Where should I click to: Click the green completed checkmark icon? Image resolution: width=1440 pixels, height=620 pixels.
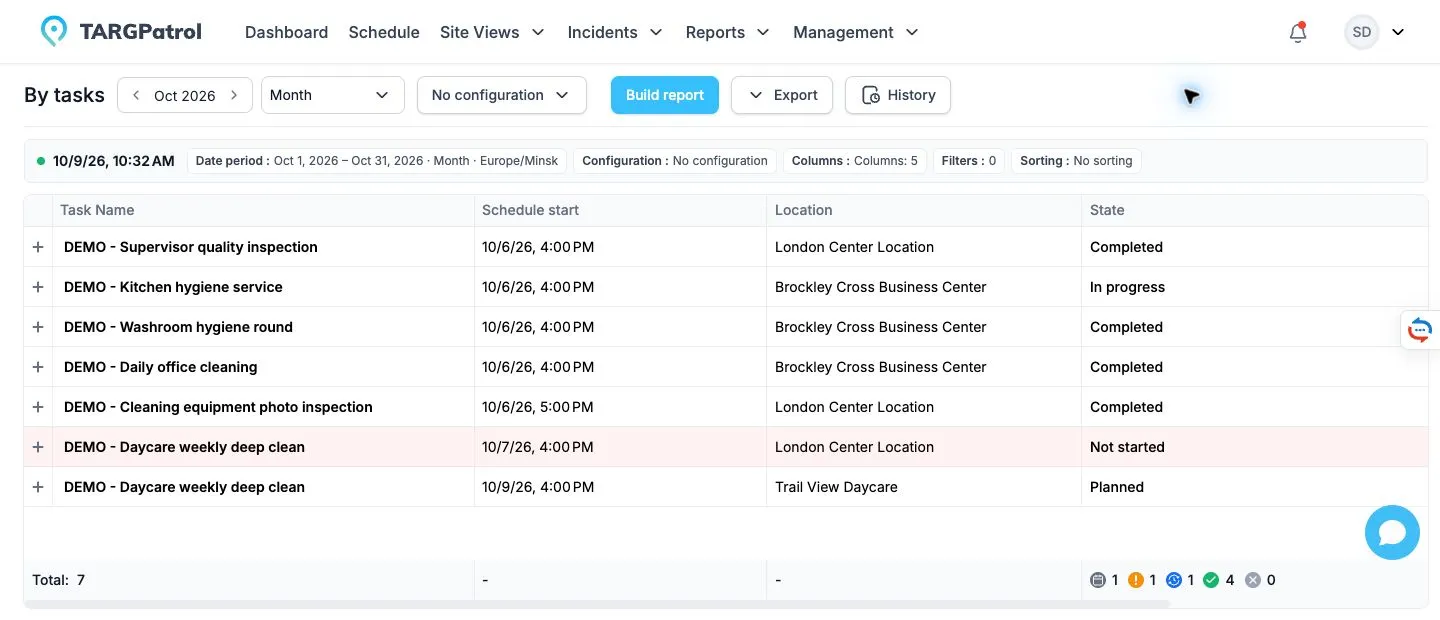coord(1211,580)
